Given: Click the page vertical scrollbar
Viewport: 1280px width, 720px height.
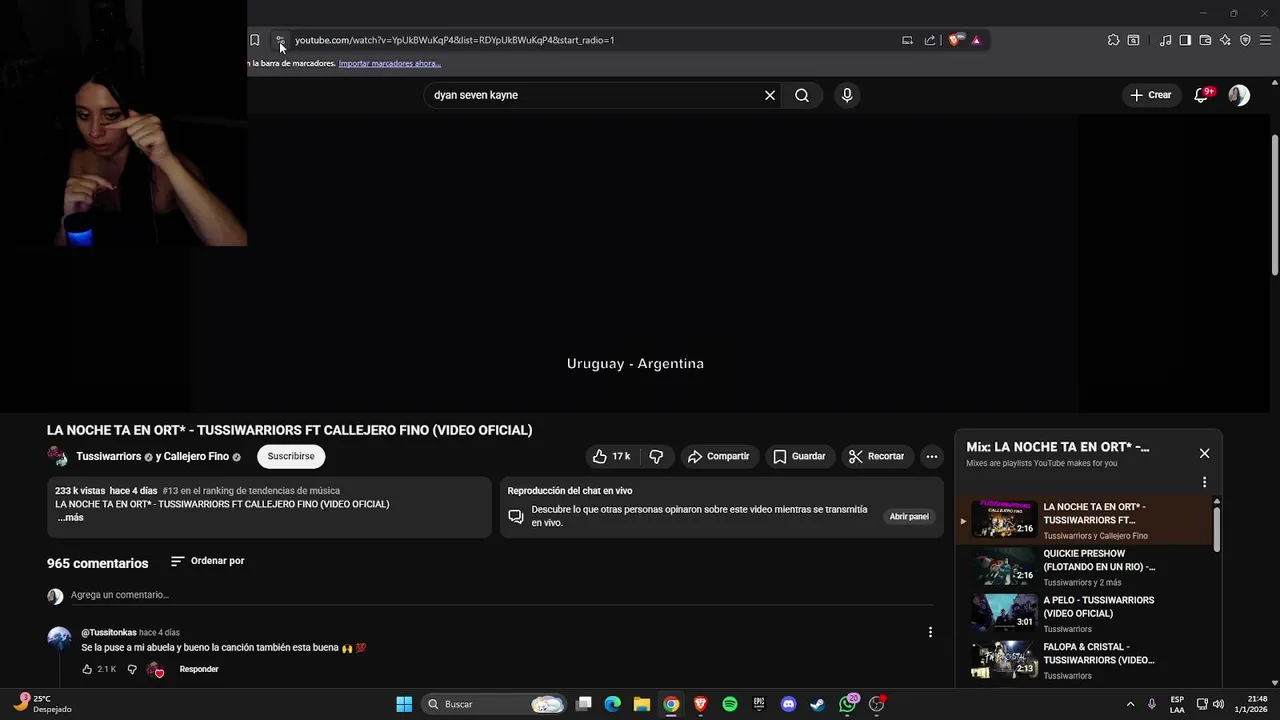Looking at the screenshot, I should [1275, 205].
